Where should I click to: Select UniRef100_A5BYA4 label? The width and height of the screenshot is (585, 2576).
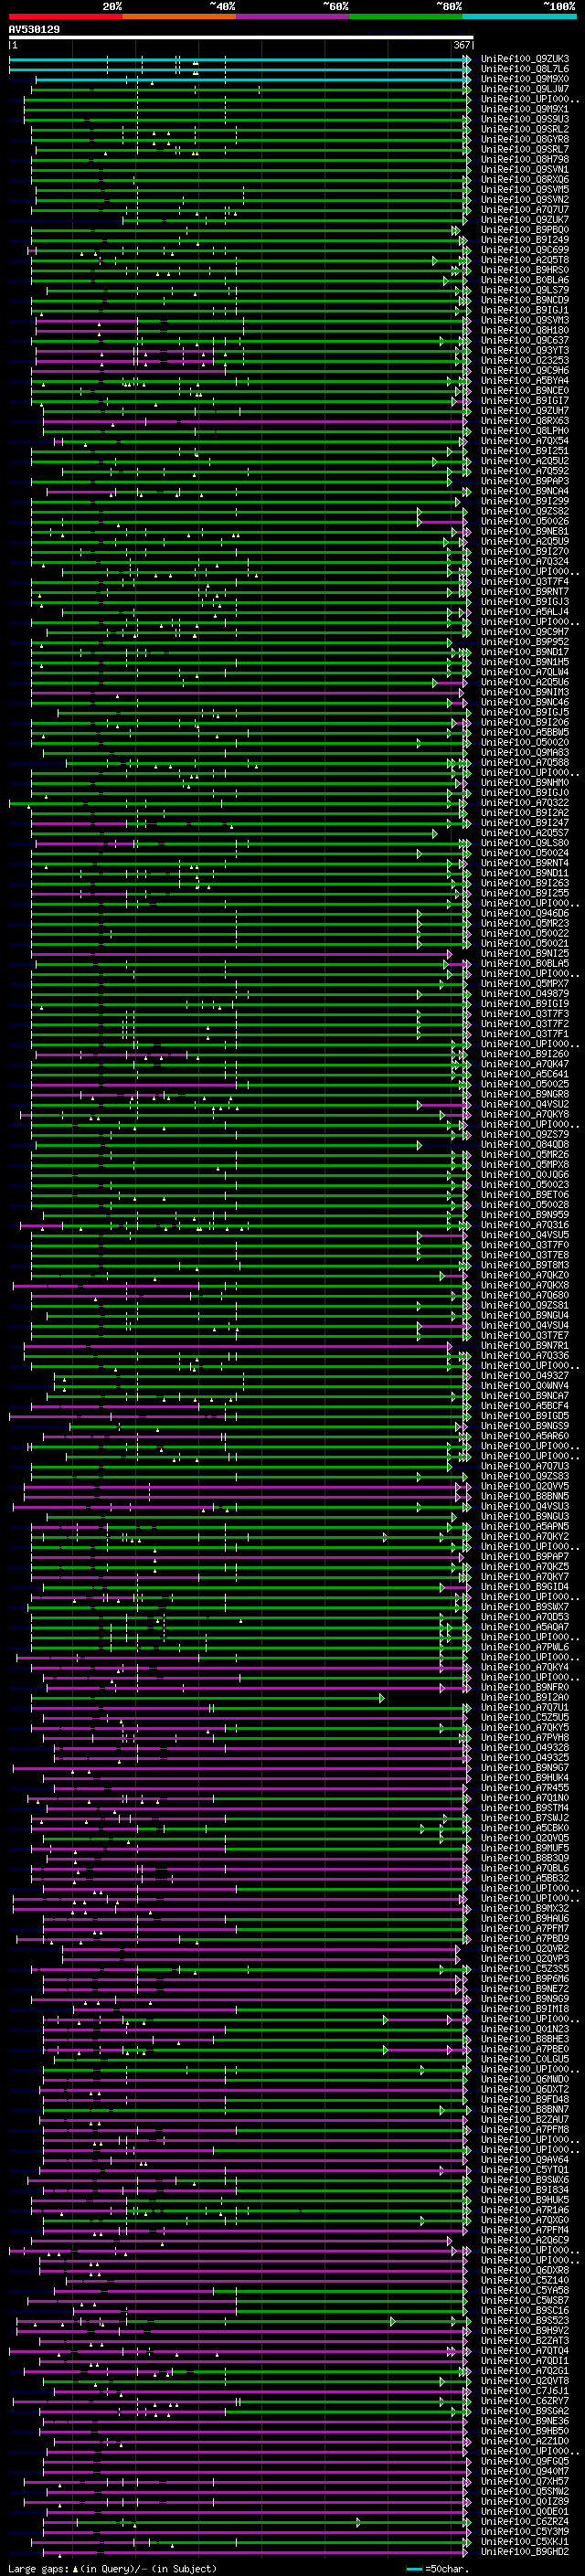coord(525,381)
